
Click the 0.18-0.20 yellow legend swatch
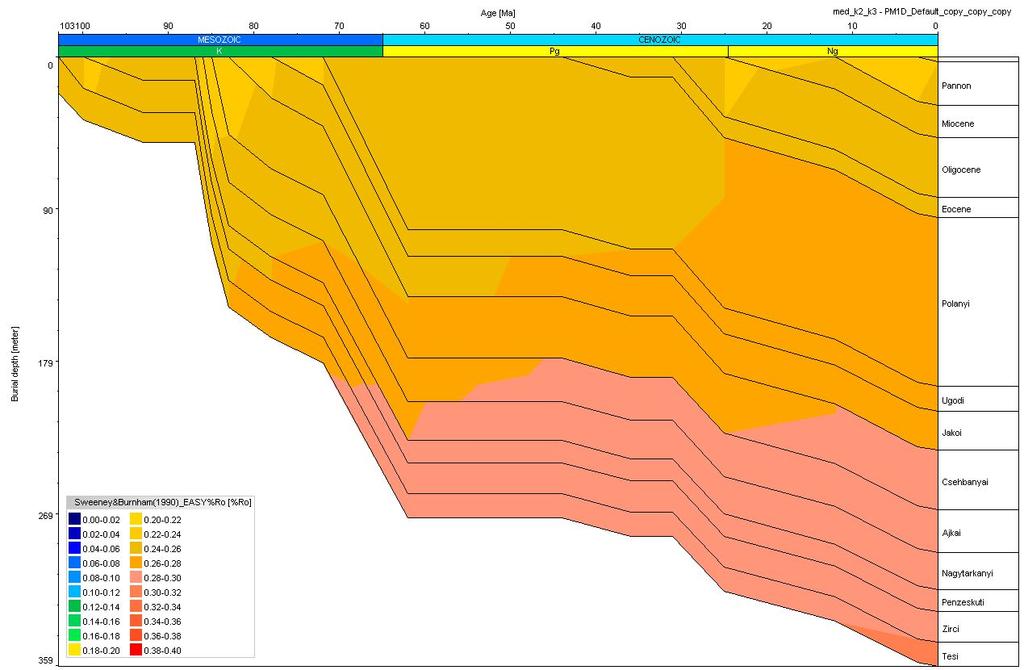[x=74, y=650]
